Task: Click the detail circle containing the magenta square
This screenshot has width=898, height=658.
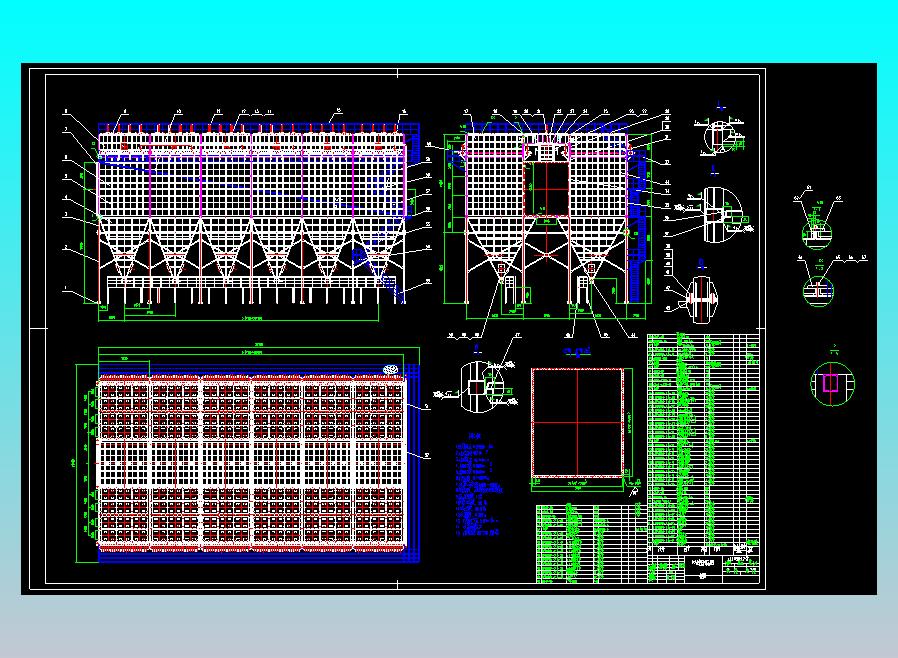Action: pyautogui.click(x=833, y=384)
